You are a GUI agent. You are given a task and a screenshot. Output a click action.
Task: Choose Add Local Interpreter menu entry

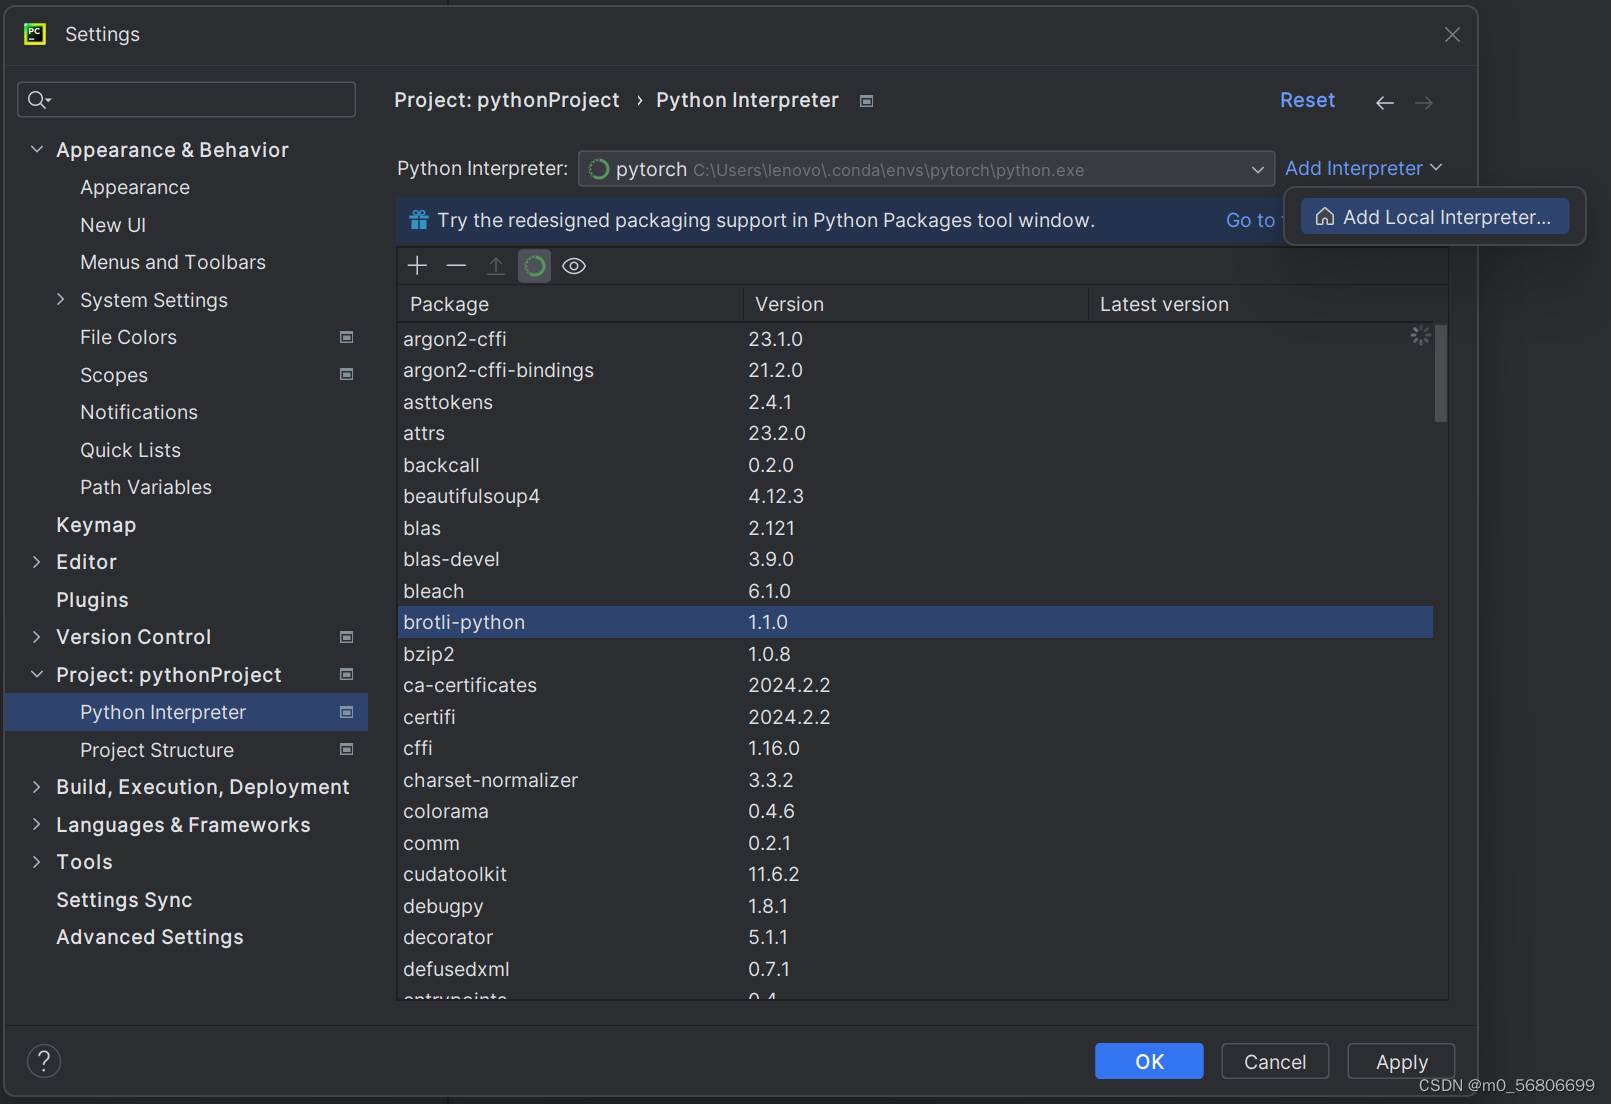1434,217
